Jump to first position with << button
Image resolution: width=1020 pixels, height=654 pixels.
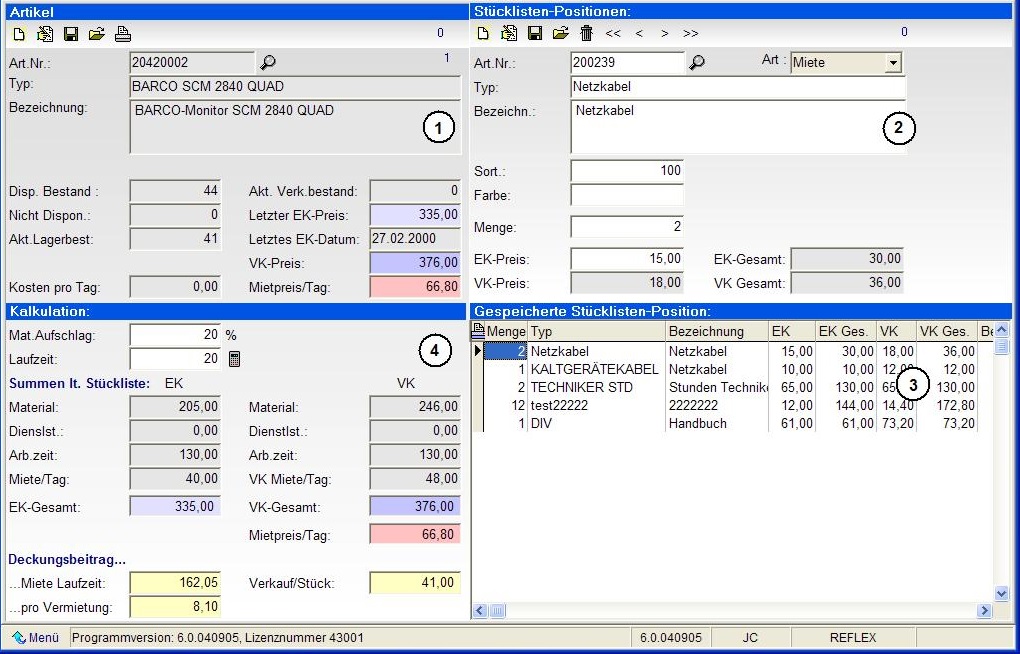coord(613,33)
